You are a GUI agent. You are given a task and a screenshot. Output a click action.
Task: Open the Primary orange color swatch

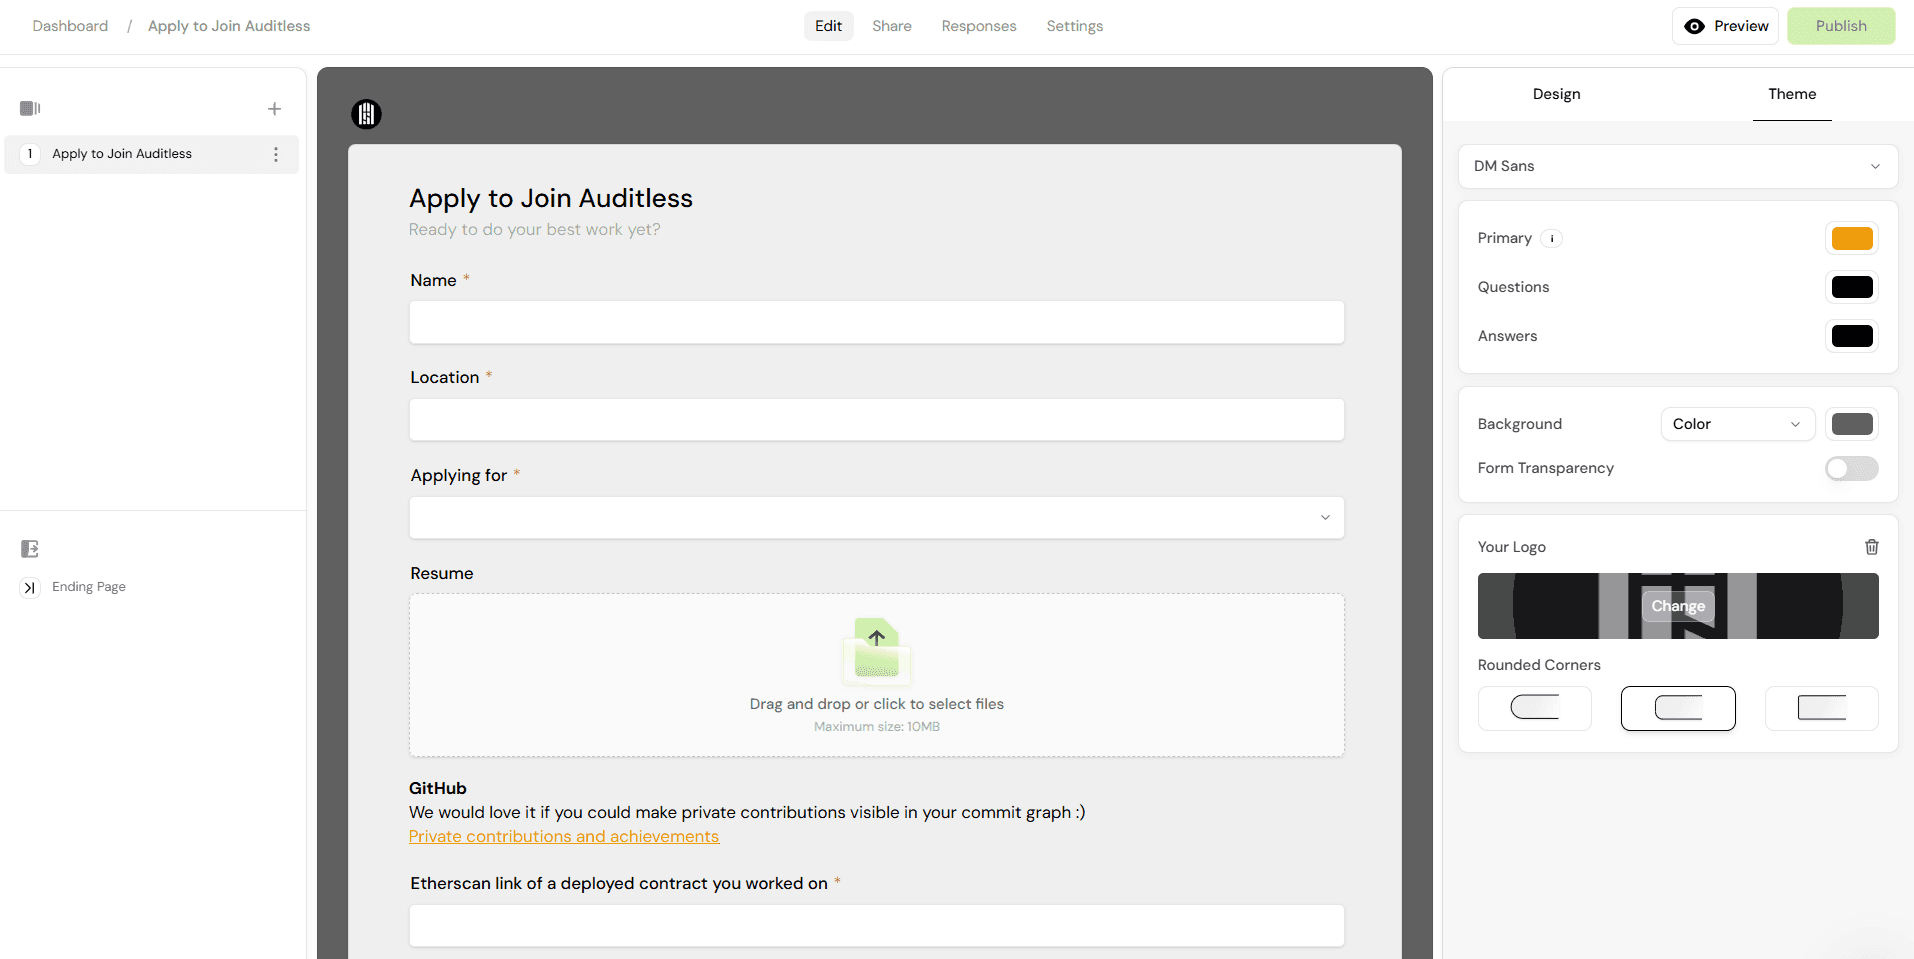(x=1852, y=238)
